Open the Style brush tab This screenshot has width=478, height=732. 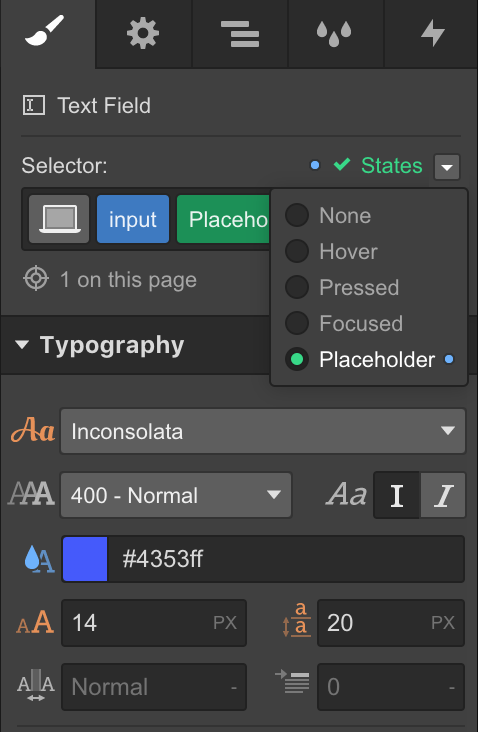point(47,34)
